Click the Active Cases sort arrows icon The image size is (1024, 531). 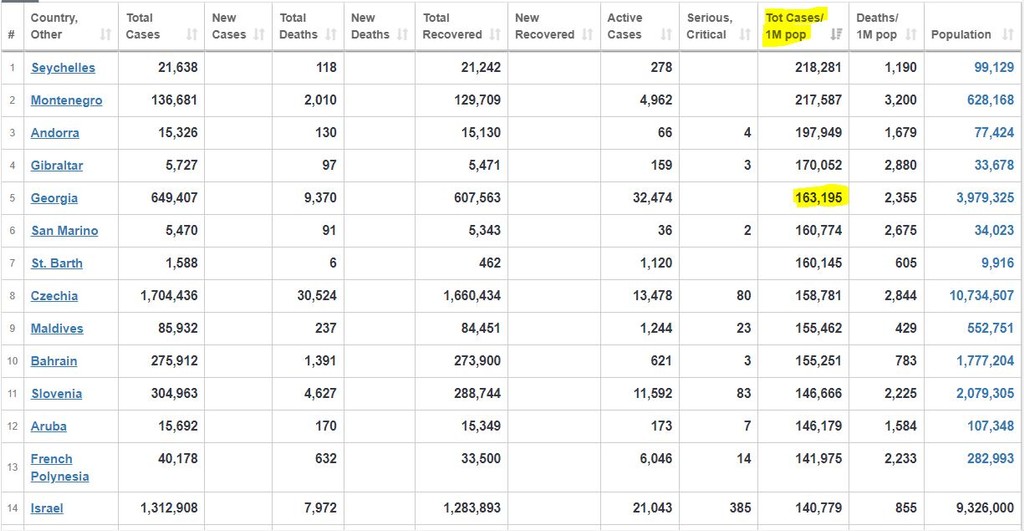coord(667,35)
